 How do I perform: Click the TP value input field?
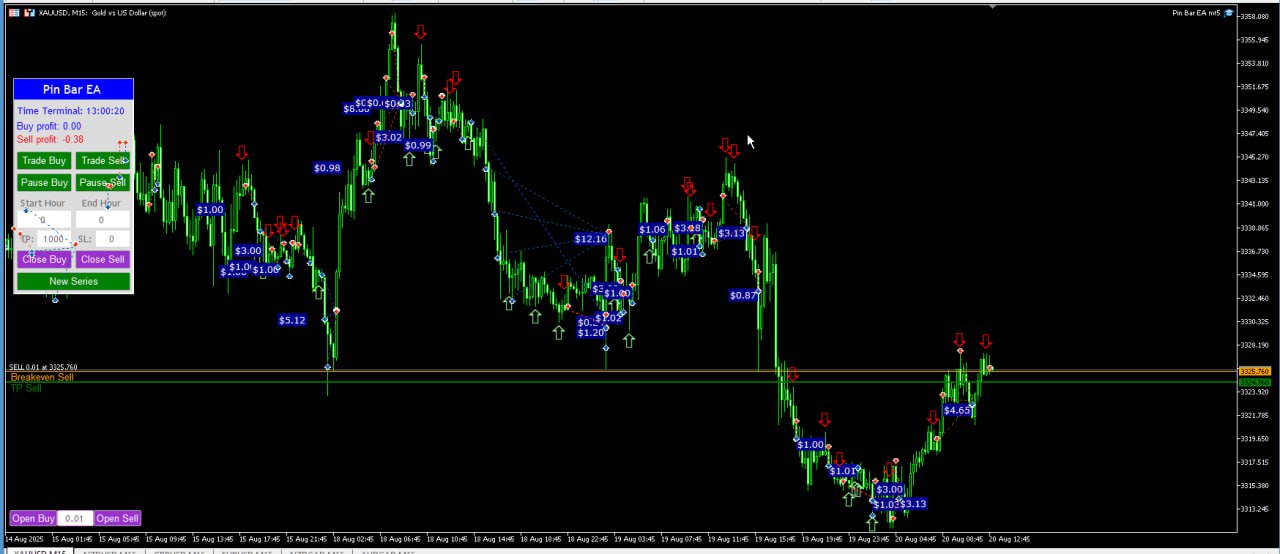[x=53, y=239]
